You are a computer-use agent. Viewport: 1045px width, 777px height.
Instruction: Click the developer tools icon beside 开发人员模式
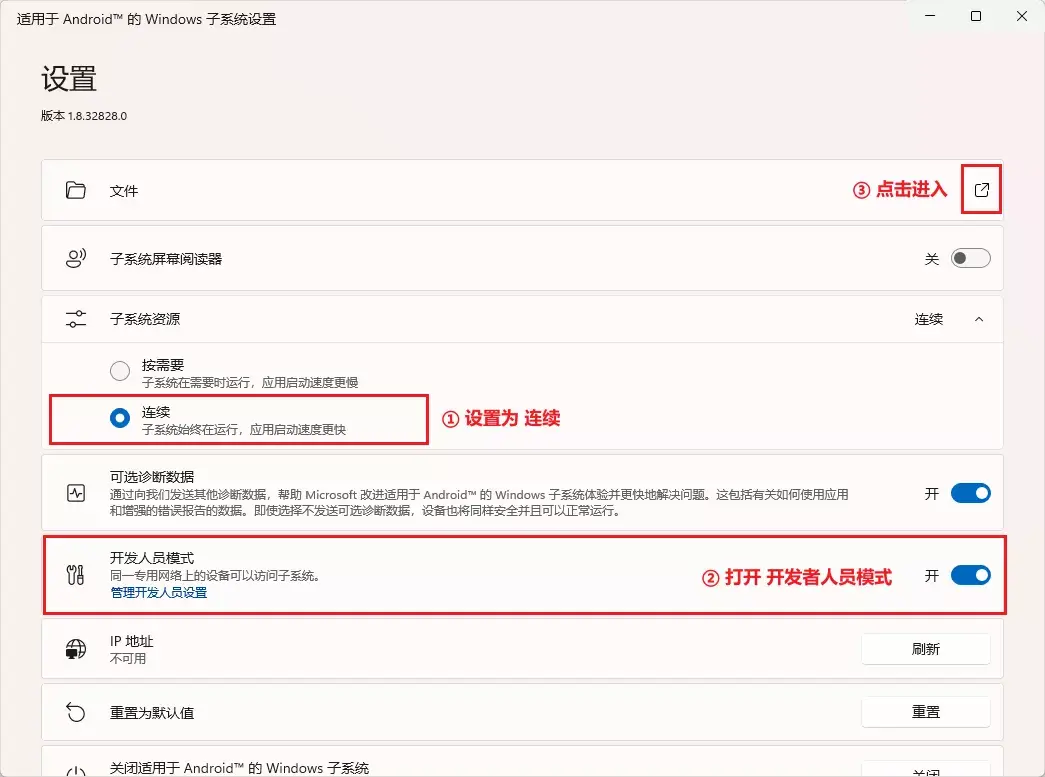pyautogui.click(x=76, y=574)
